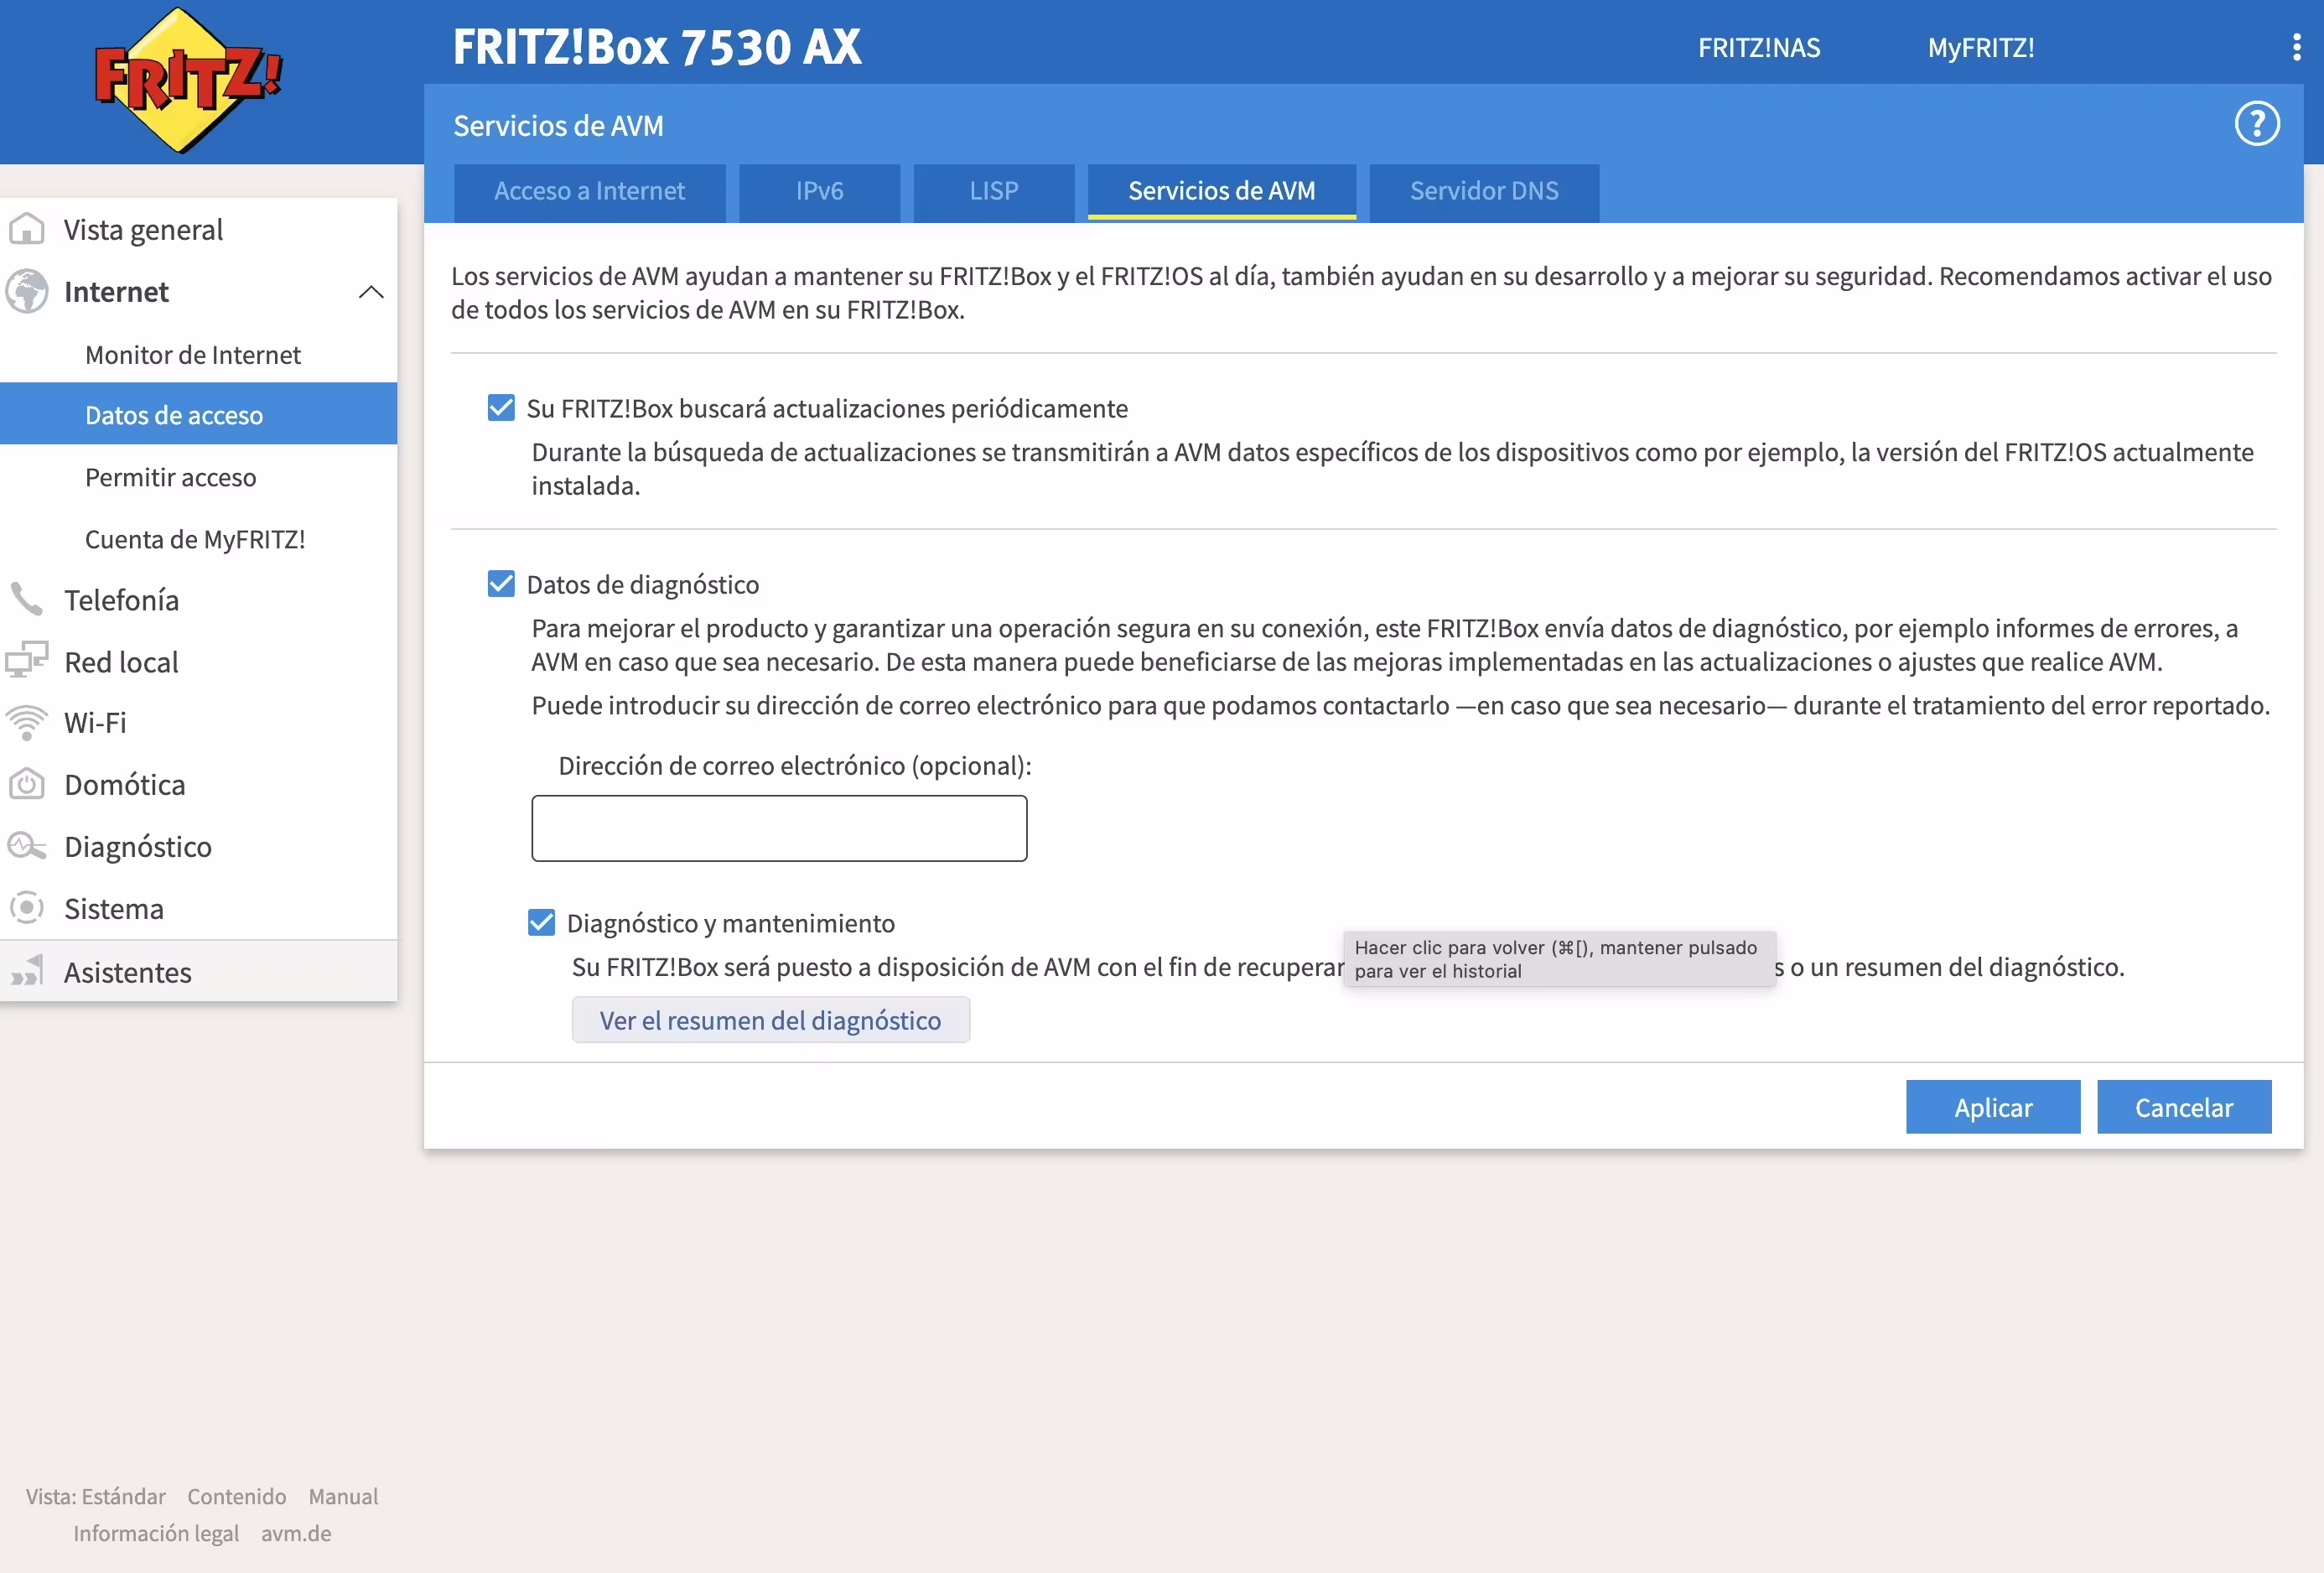This screenshot has width=2324, height=1573.
Task: Click Aplicar button
Action: pos(1992,1106)
